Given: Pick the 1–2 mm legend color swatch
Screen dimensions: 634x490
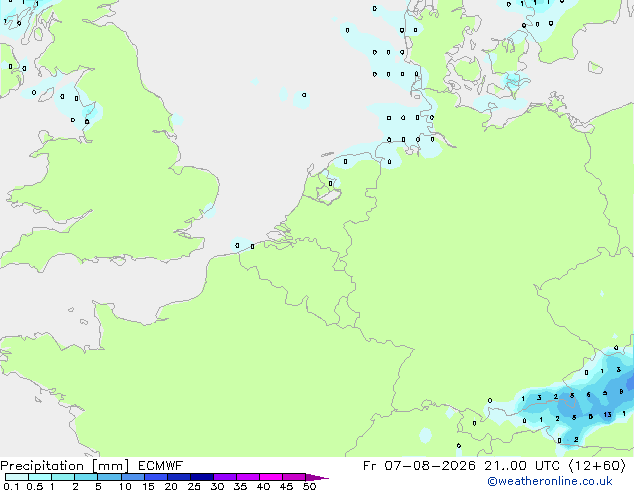Looking at the screenshot, I should tap(63, 477).
